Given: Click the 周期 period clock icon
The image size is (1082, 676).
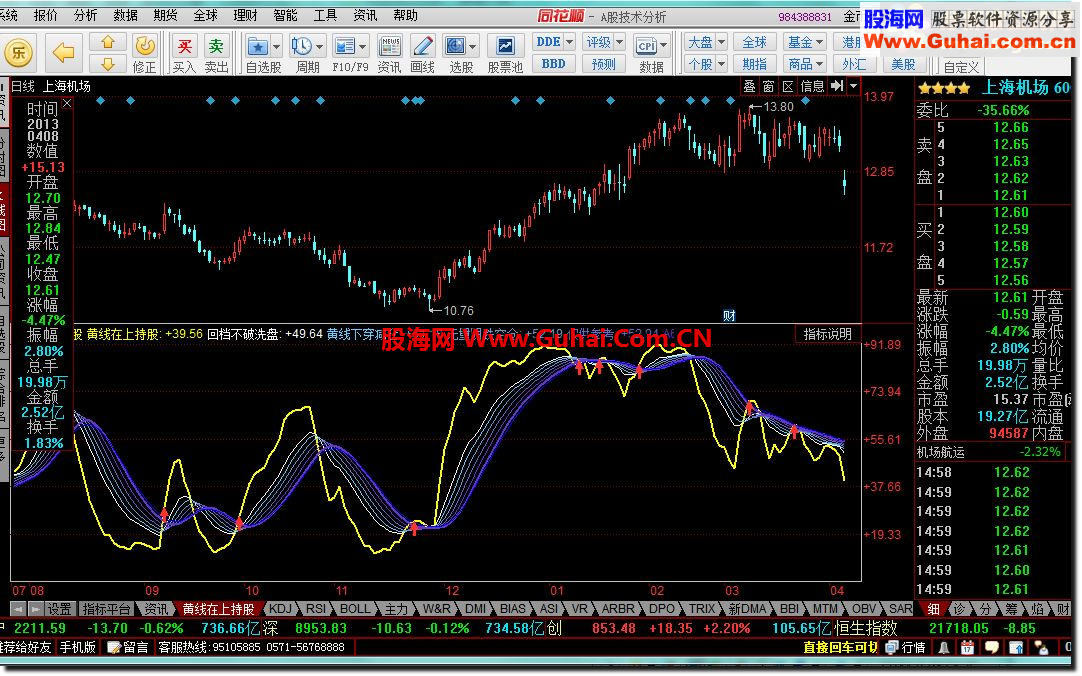Looking at the screenshot, I should pyautogui.click(x=301, y=47).
